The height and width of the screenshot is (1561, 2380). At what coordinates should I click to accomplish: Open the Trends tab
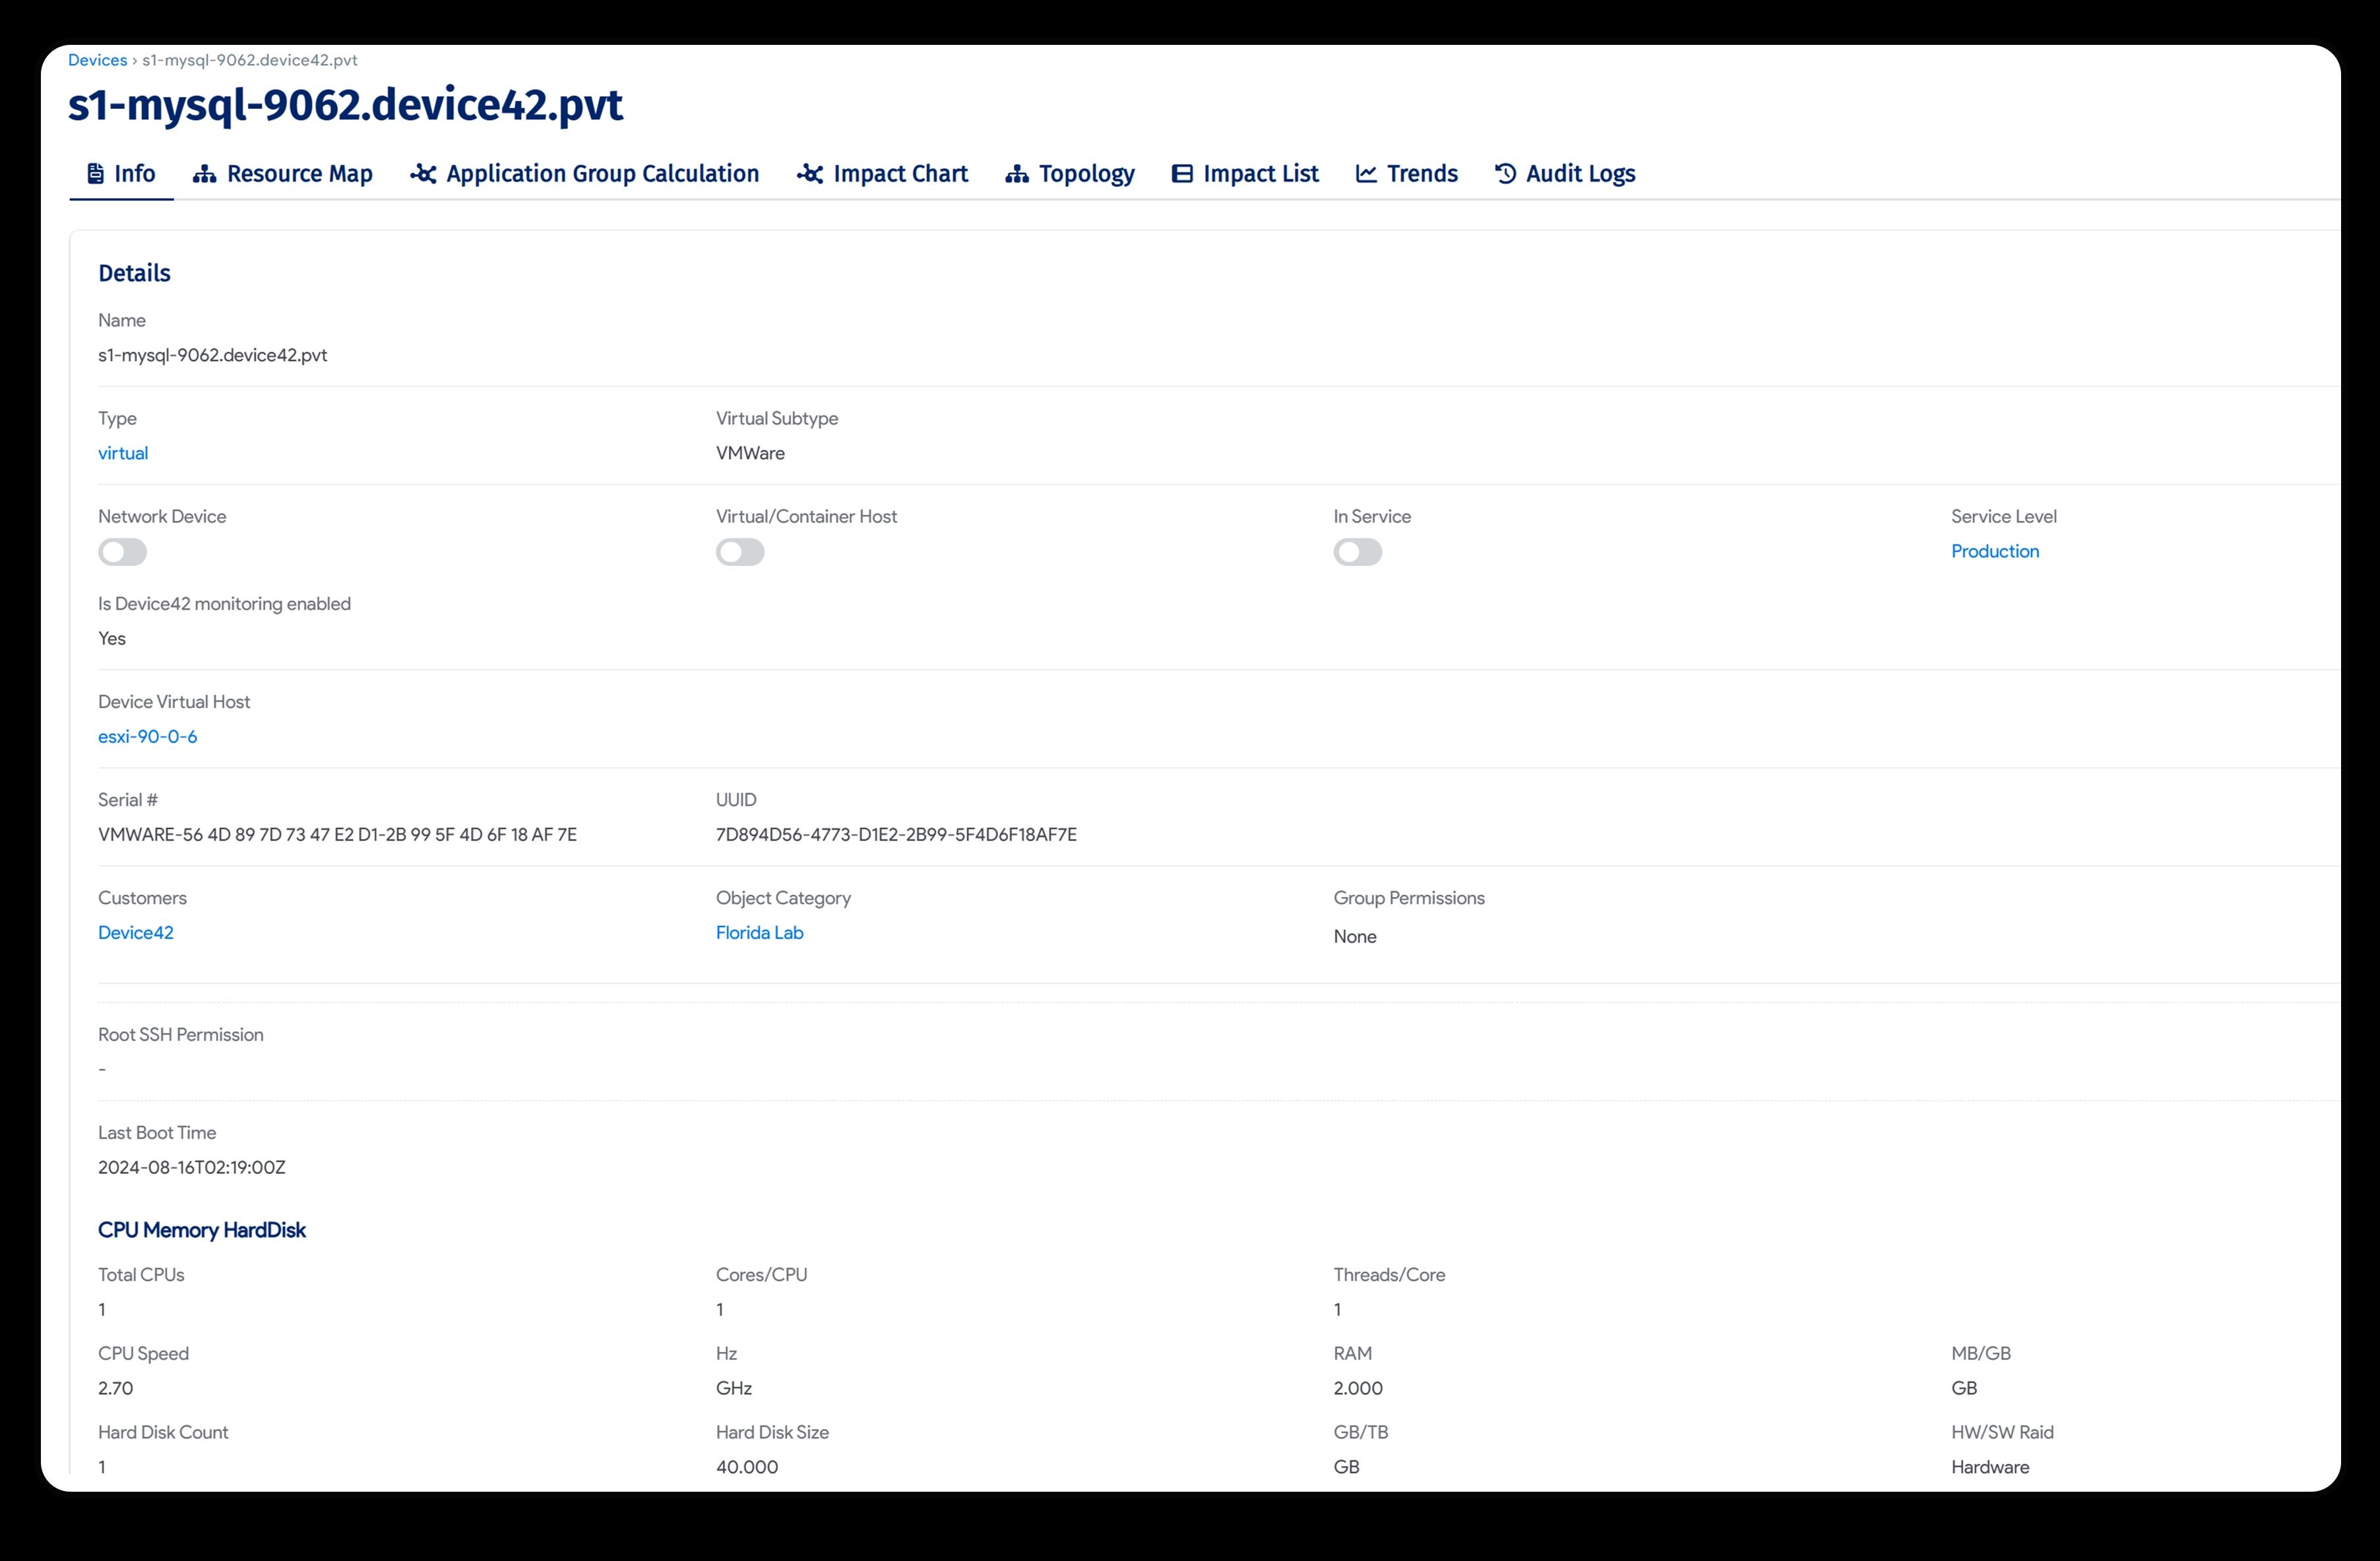[x=1406, y=174]
